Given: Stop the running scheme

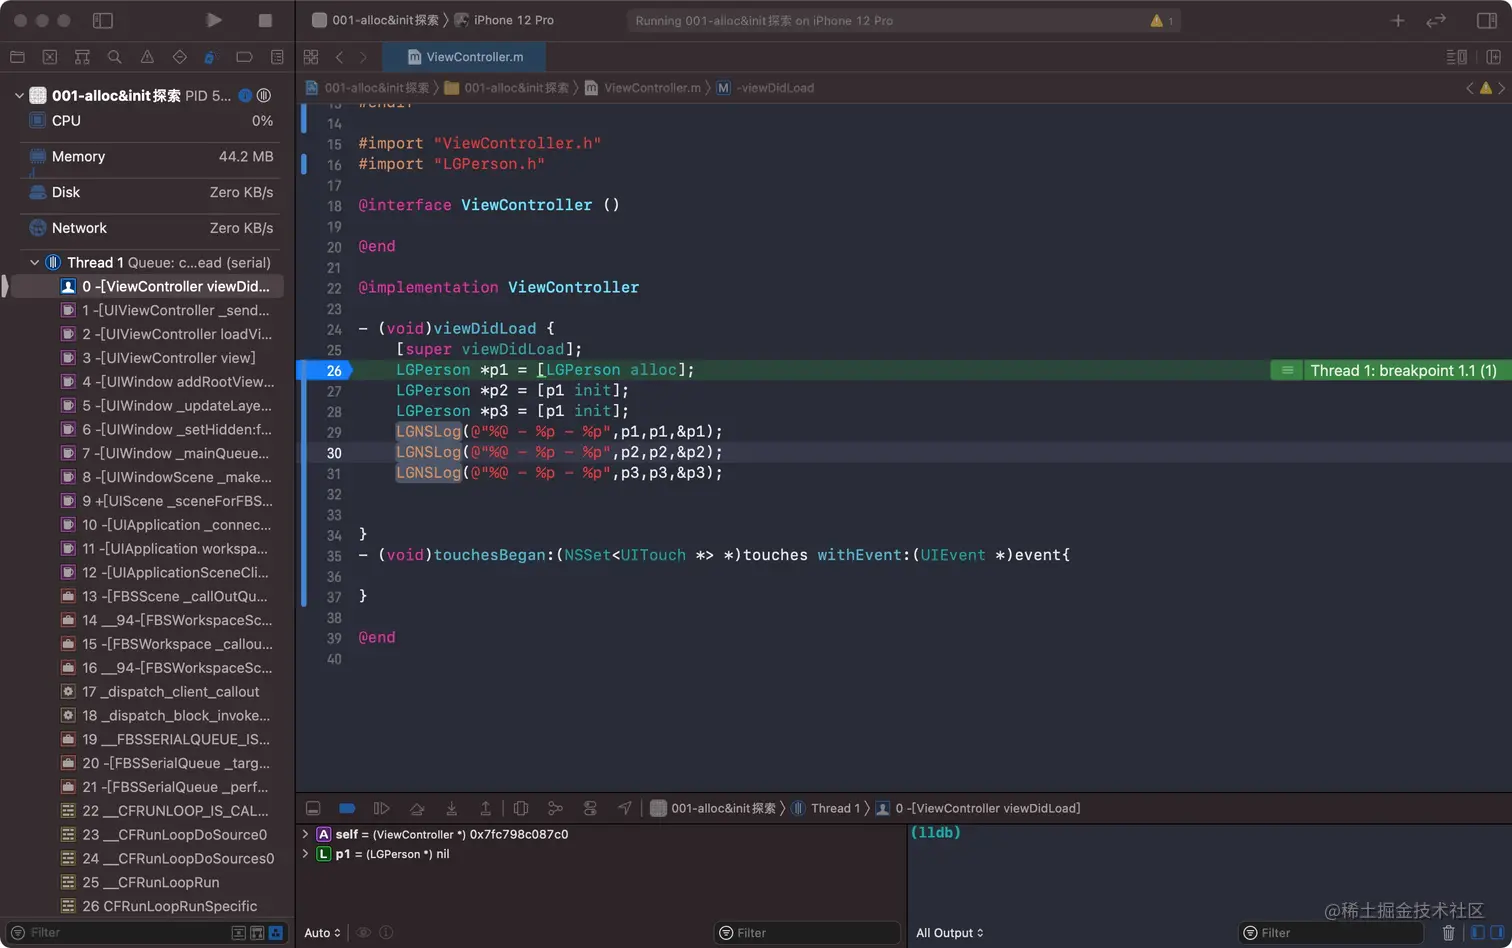Looking at the screenshot, I should pyautogui.click(x=265, y=20).
